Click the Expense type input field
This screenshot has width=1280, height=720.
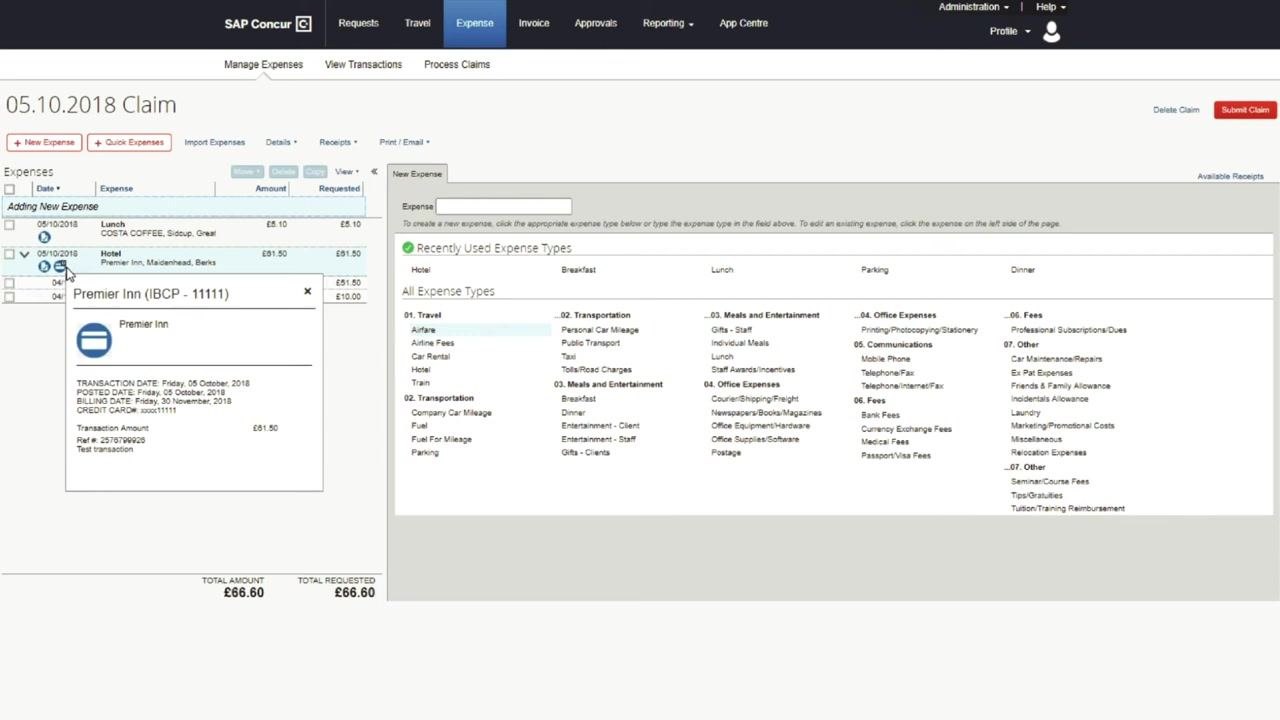[503, 207]
